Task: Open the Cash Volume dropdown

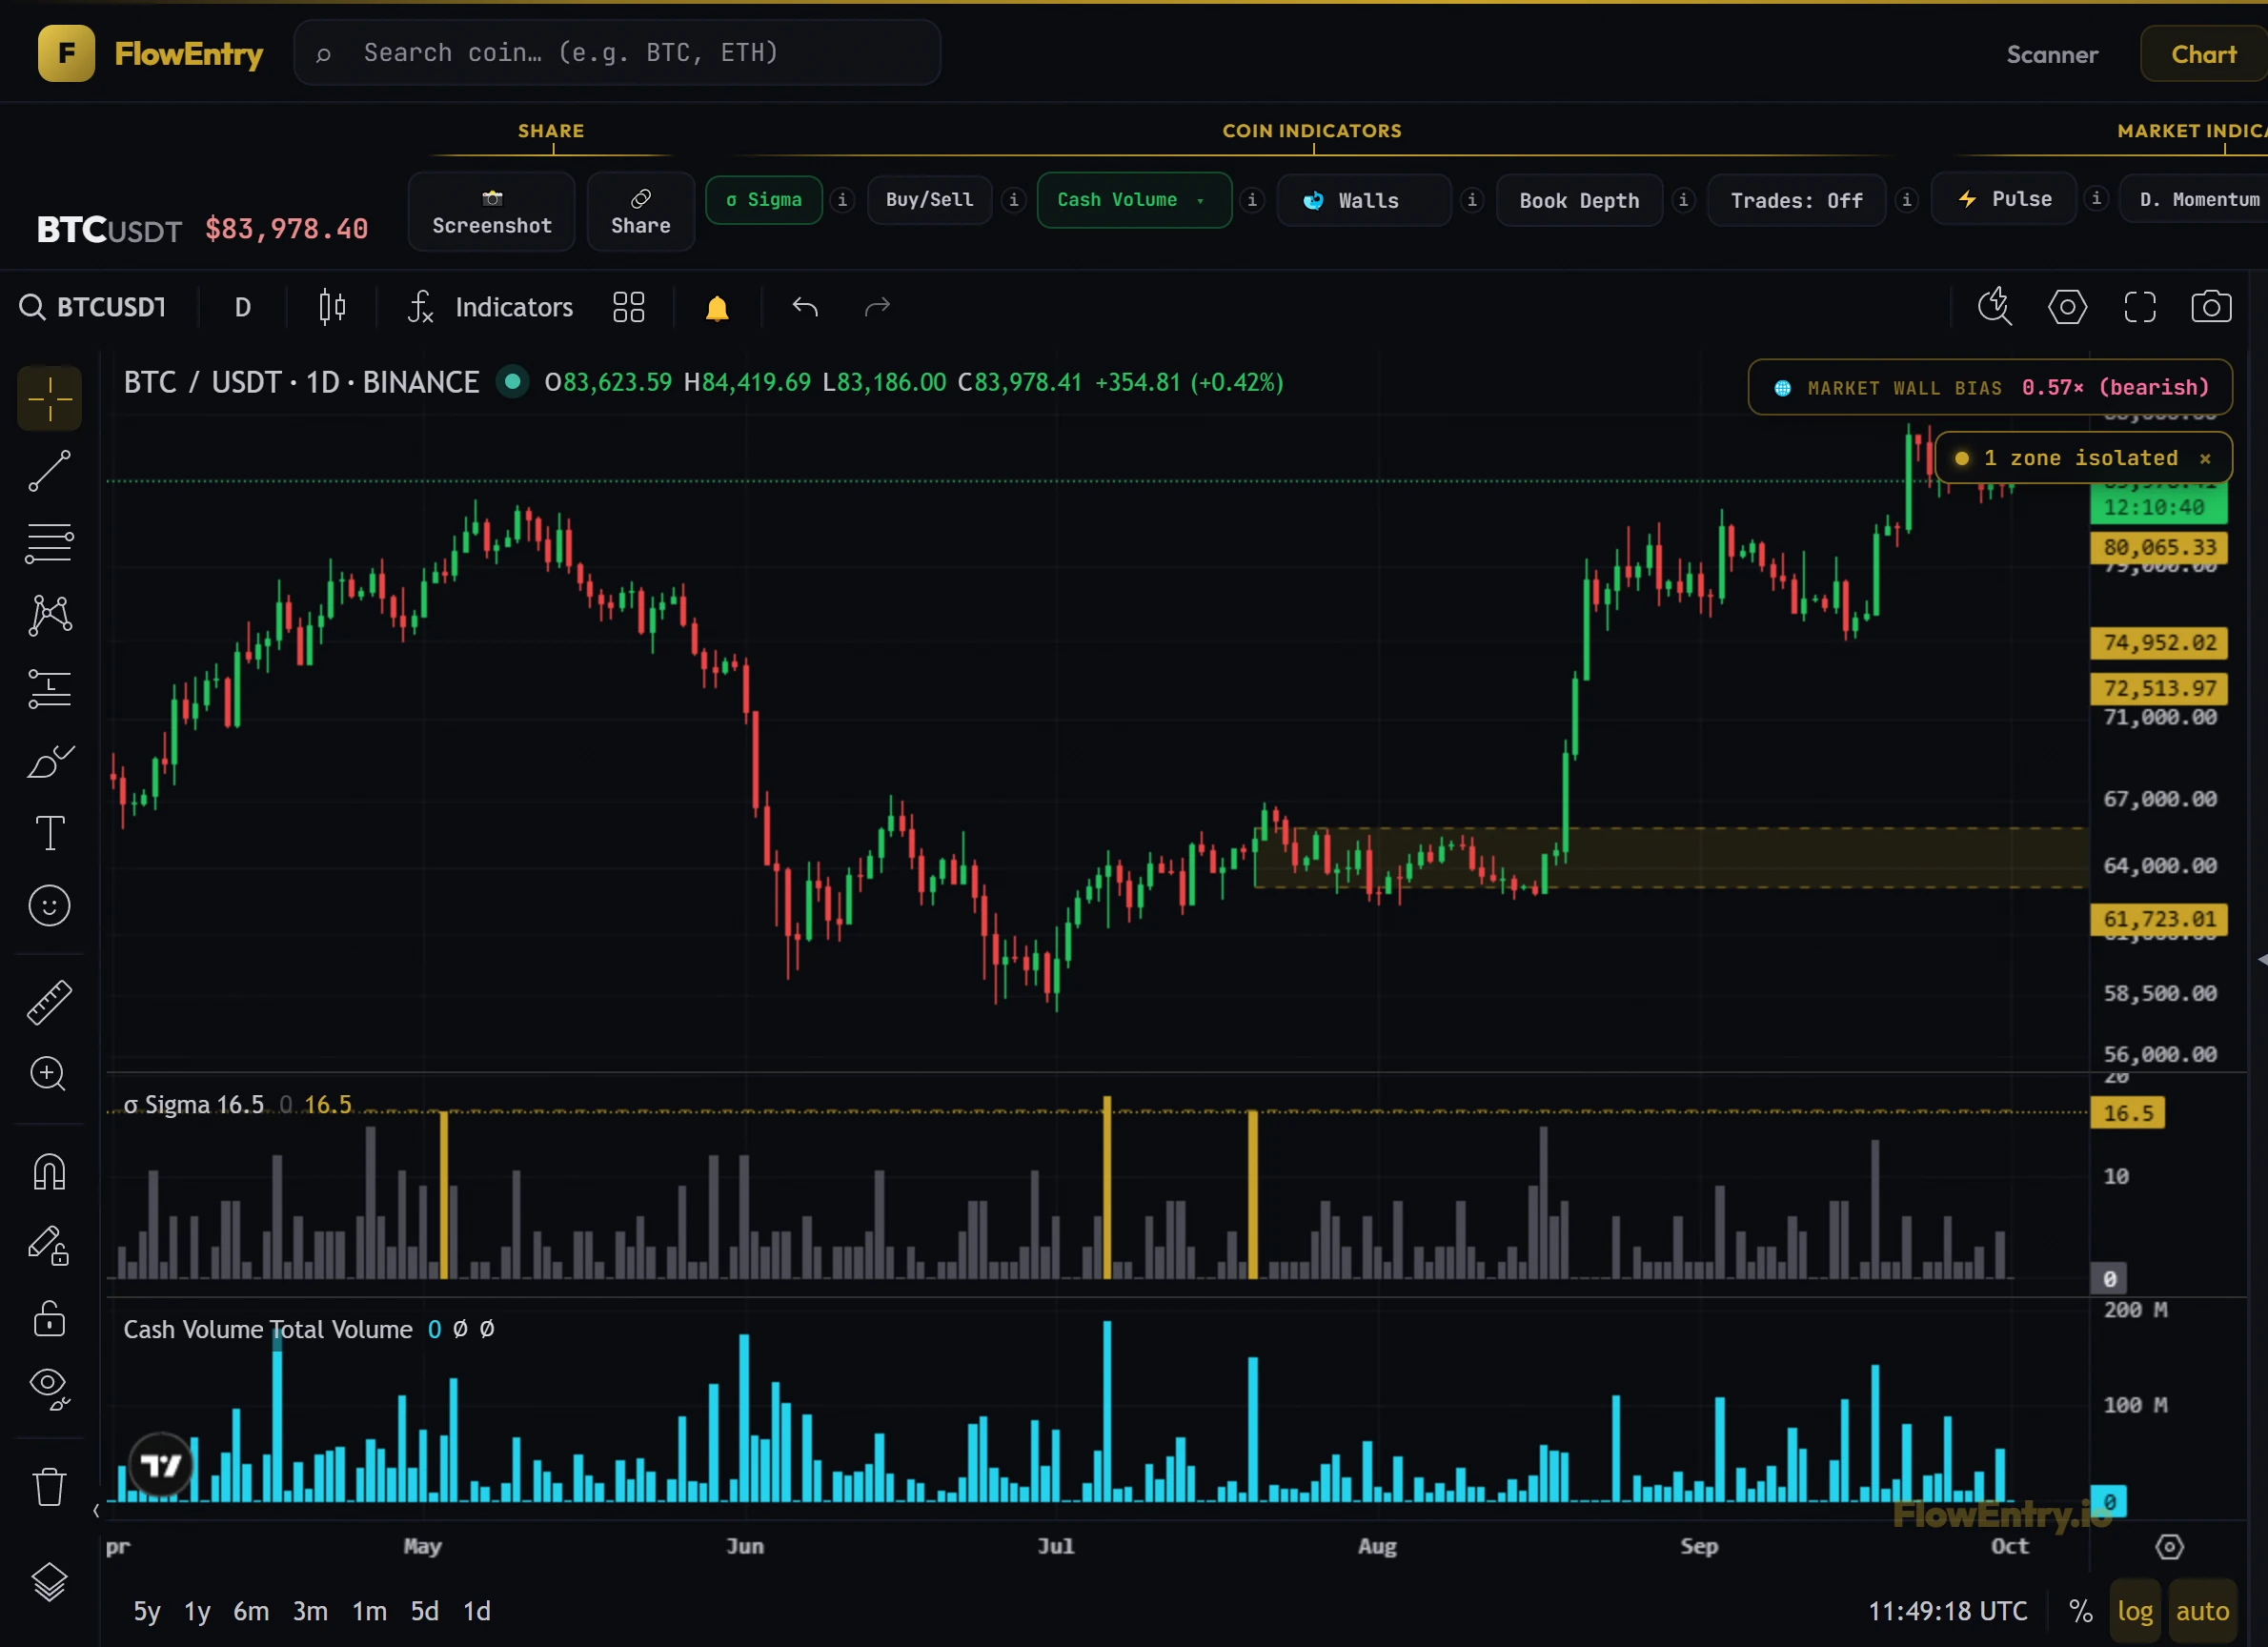Action: point(1134,200)
